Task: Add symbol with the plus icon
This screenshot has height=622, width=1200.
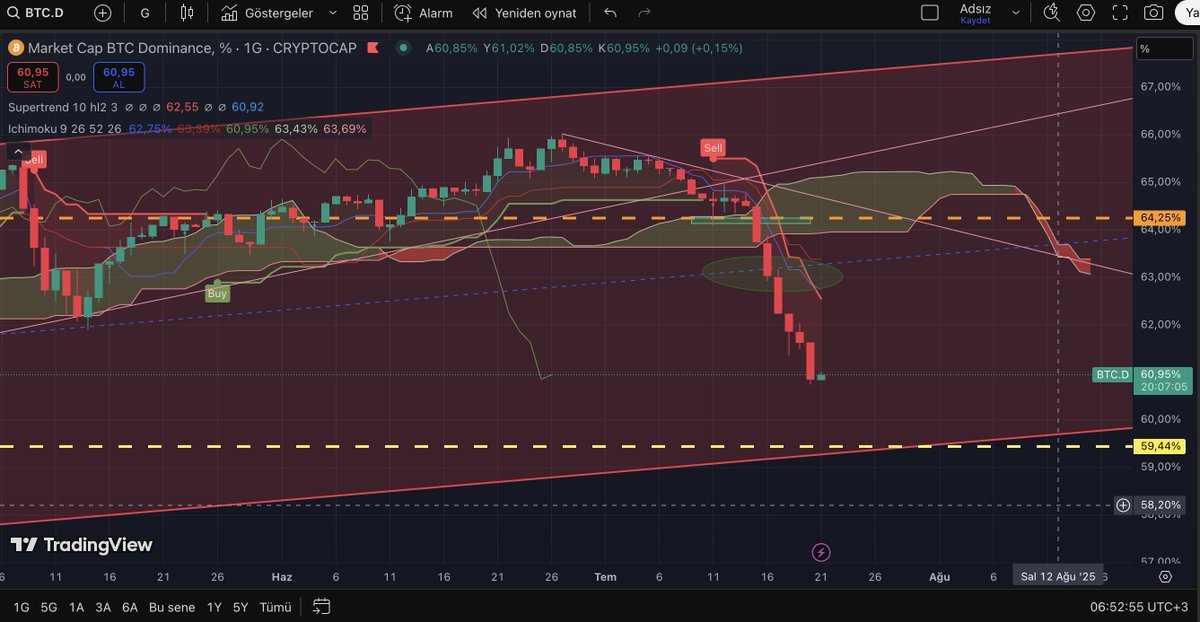Action: pyautogui.click(x=103, y=13)
